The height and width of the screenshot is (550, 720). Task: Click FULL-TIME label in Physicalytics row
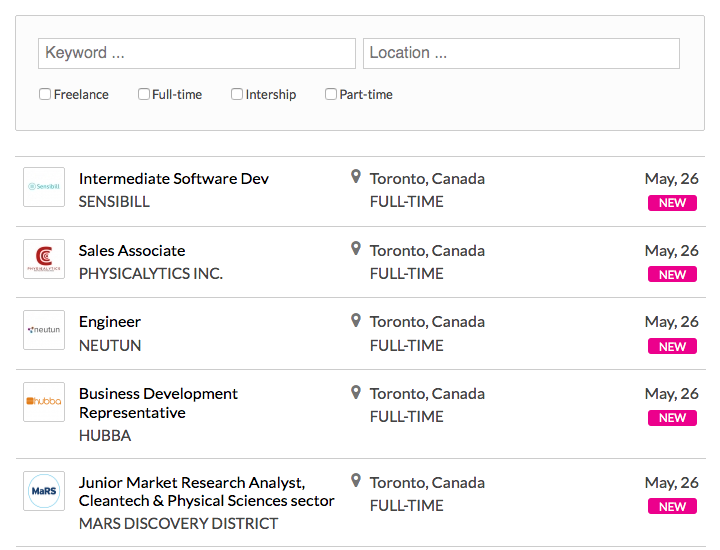(407, 274)
